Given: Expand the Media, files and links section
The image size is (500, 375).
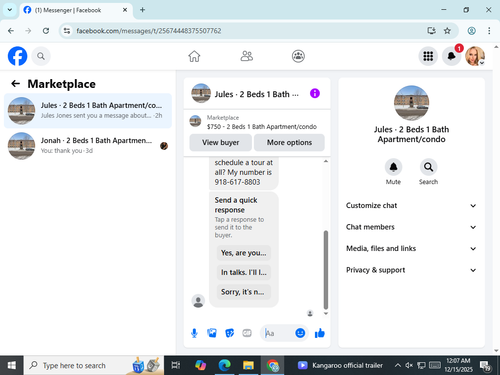Looking at the screenshot, I should [x=411, y=249].
